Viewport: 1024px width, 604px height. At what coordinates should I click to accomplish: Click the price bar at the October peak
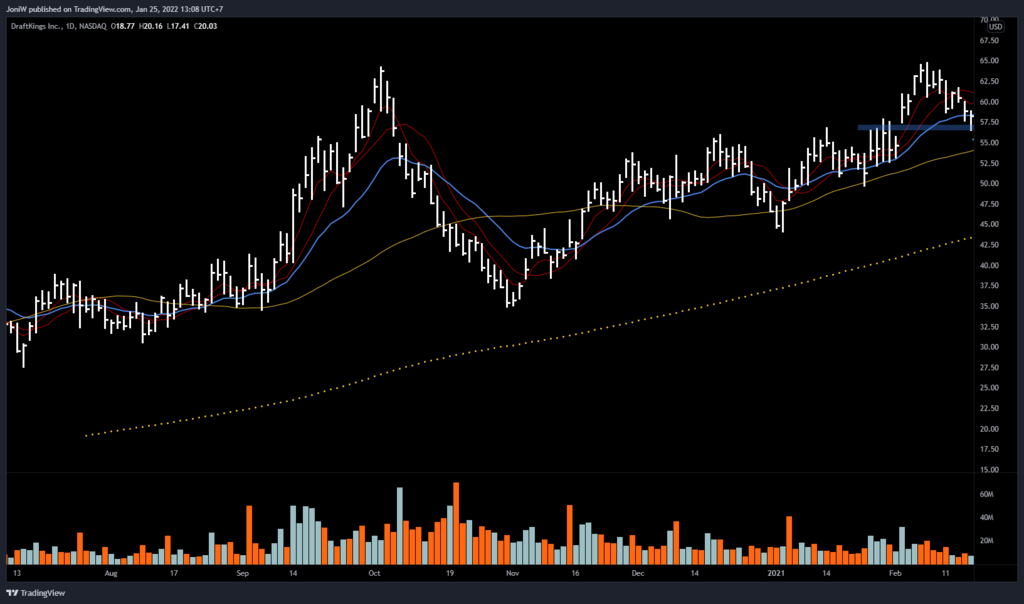point(381,85)
